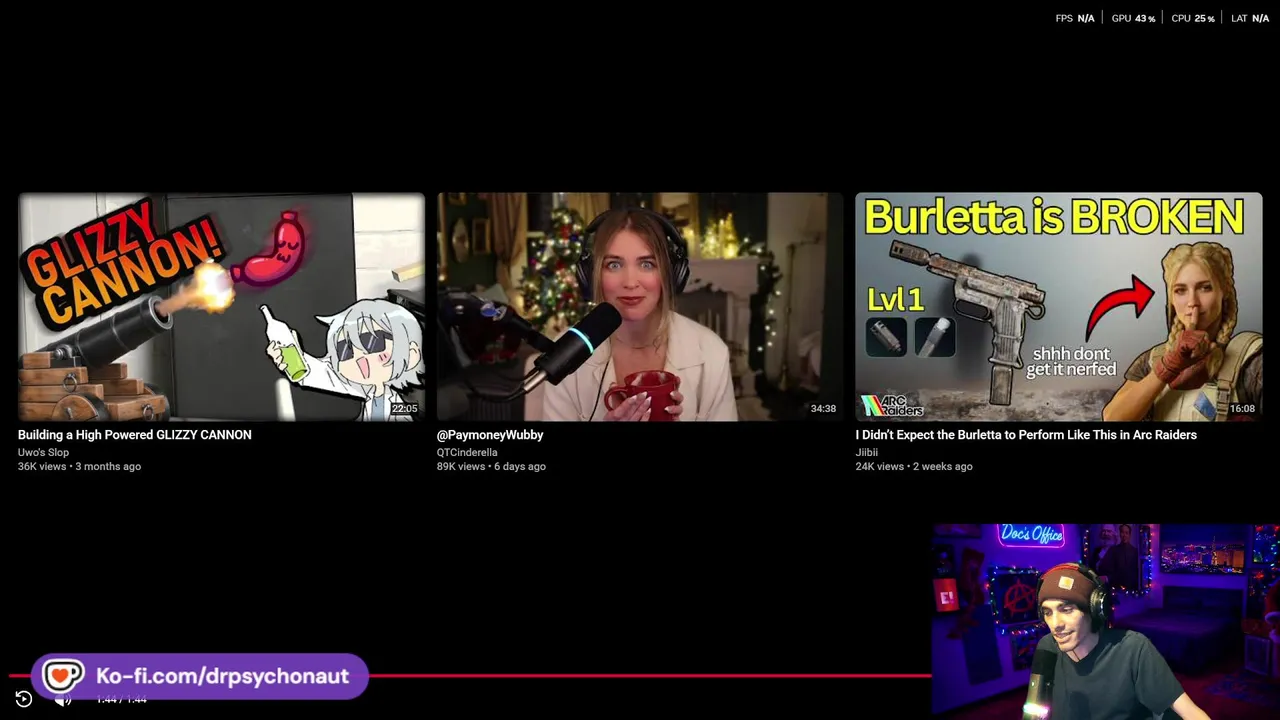Open the GLIZZY CANNON video thumbnail
The height and width of the screenshot is (720, 1280).
pos(221,307)
